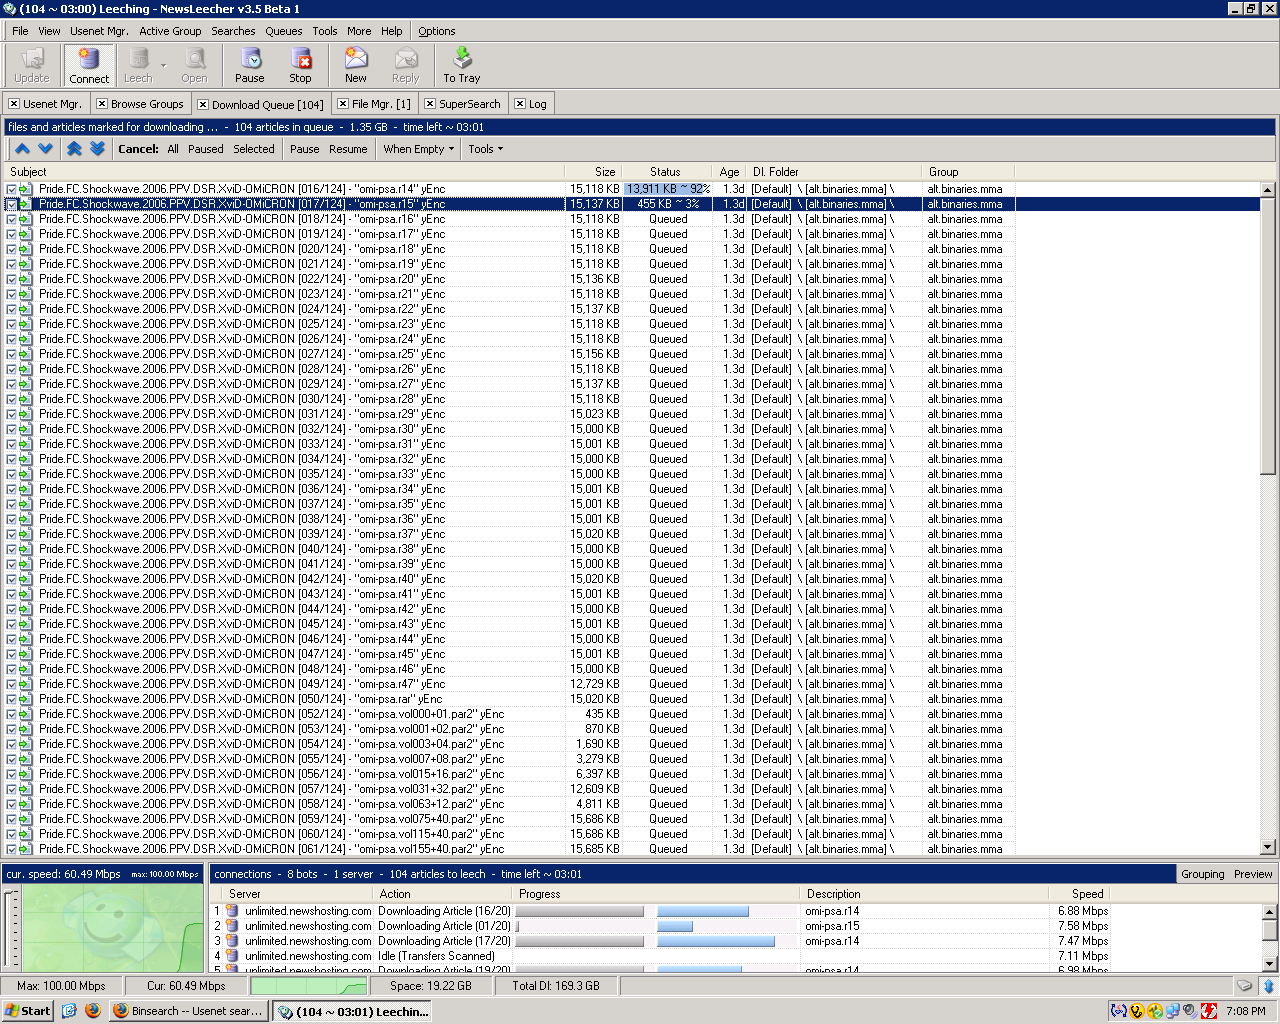Screen dimensions: 1280x1024
Task: Uncheck the omi-psa.vol155+40.par2 checkbox
Action: point(12,849)
